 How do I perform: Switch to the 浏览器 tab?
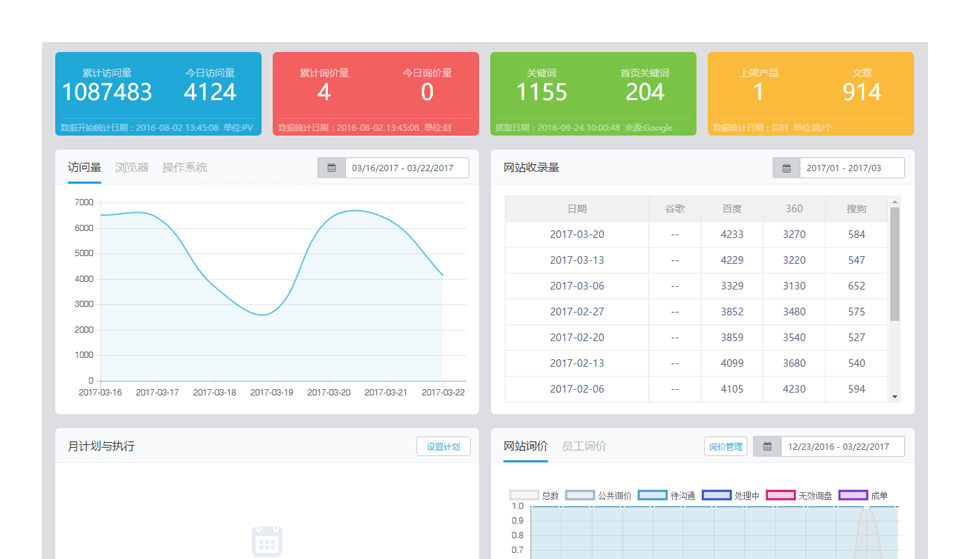tap(131, 167)
